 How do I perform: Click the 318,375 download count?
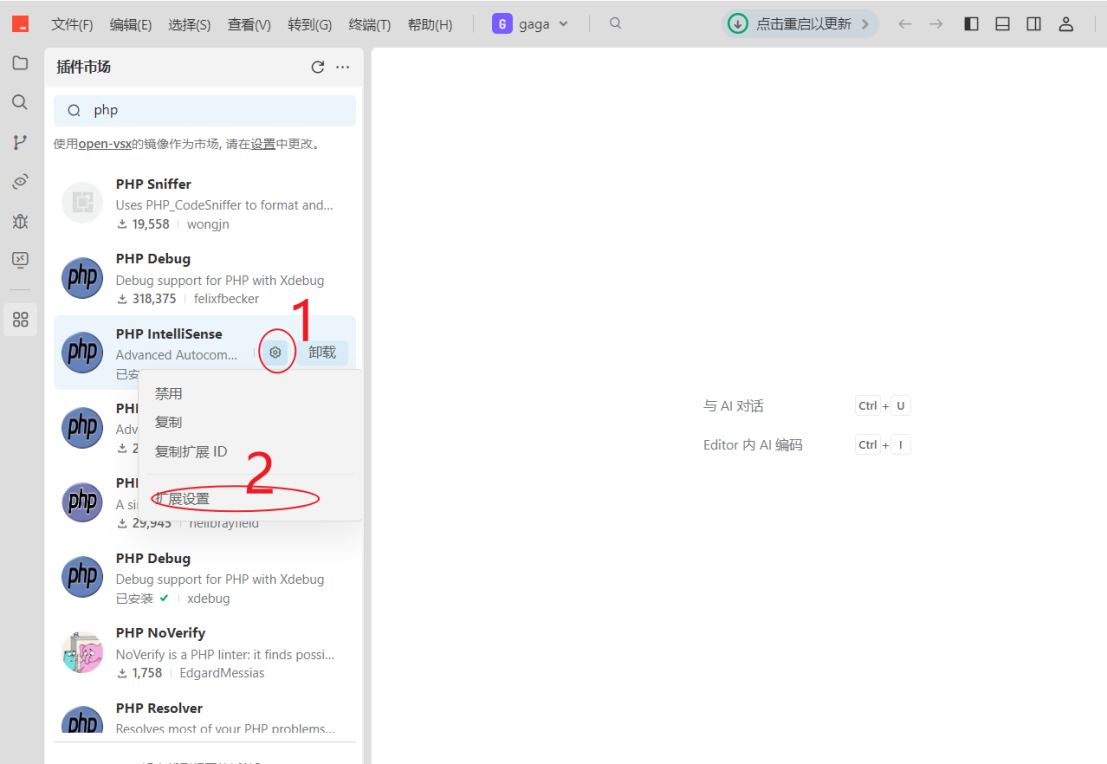coord(154,299)
